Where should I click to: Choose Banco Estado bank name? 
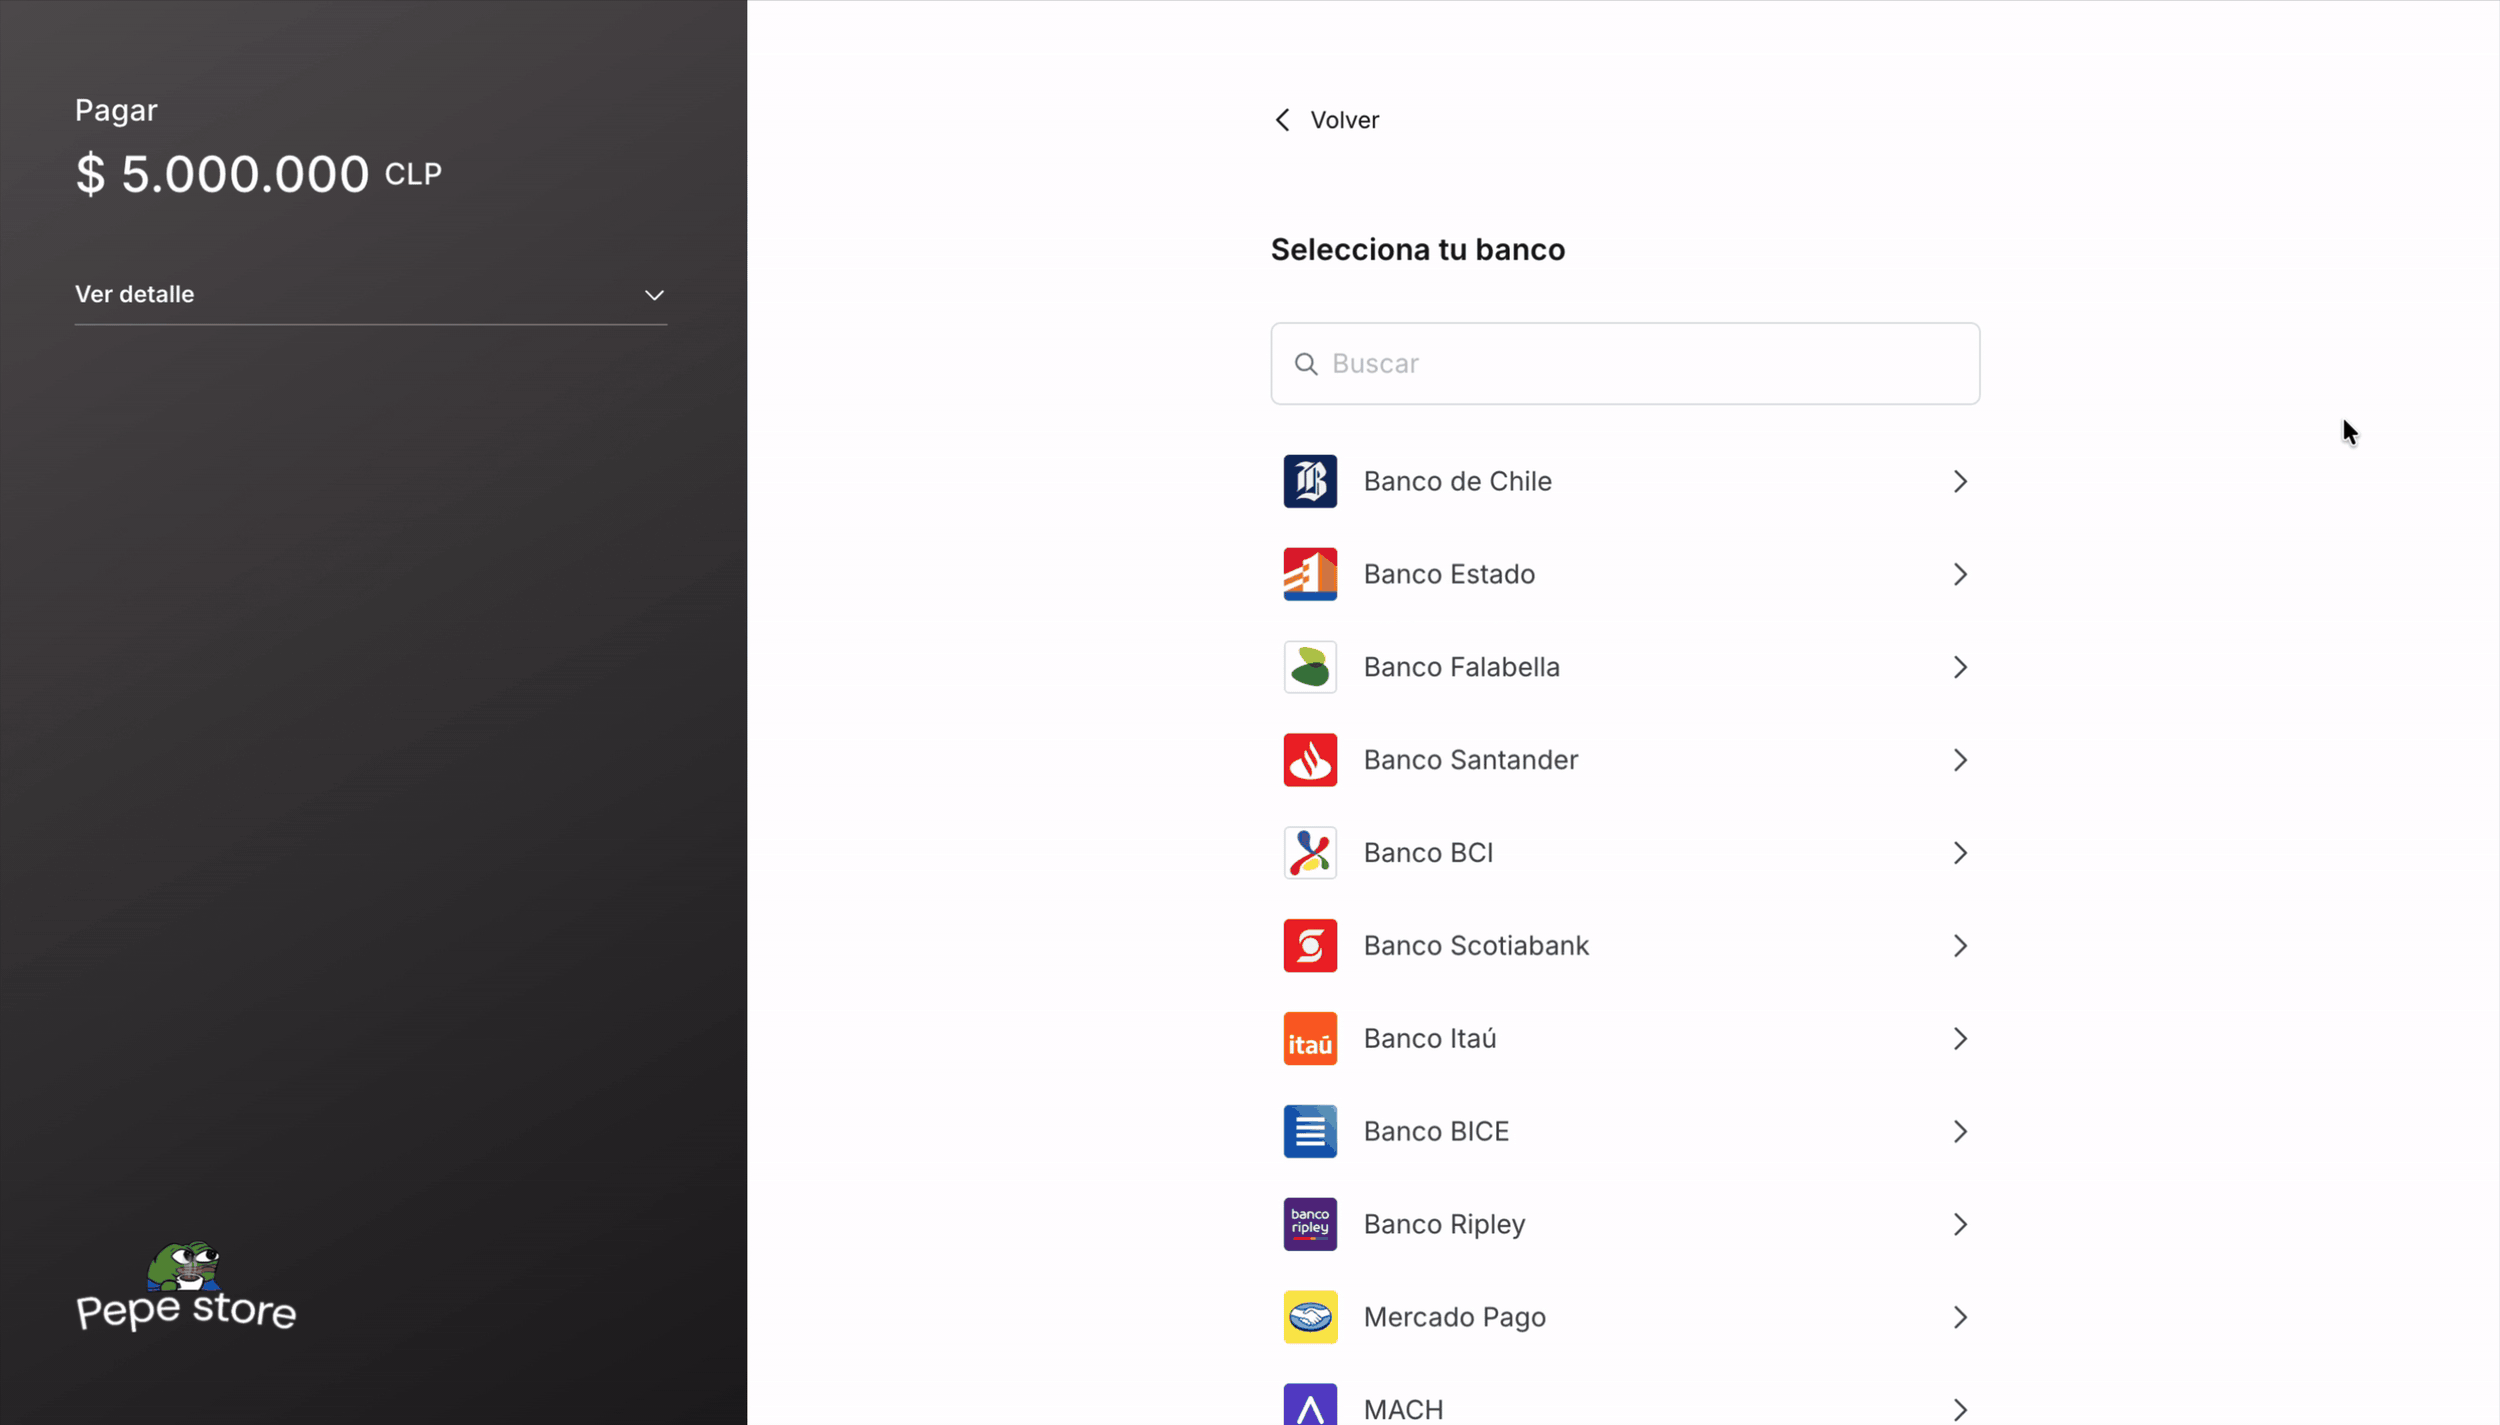(x=1449, y=574)
